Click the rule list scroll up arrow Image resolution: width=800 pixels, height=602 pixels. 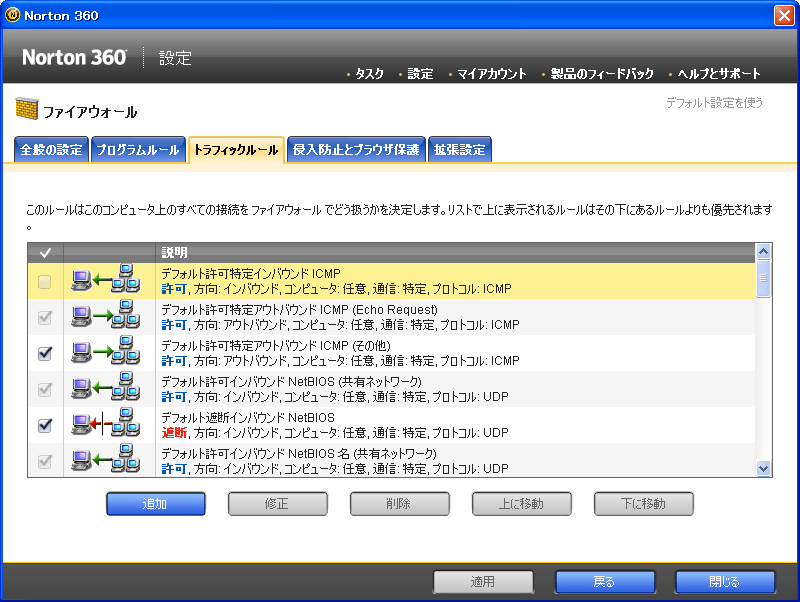point(763,251)
